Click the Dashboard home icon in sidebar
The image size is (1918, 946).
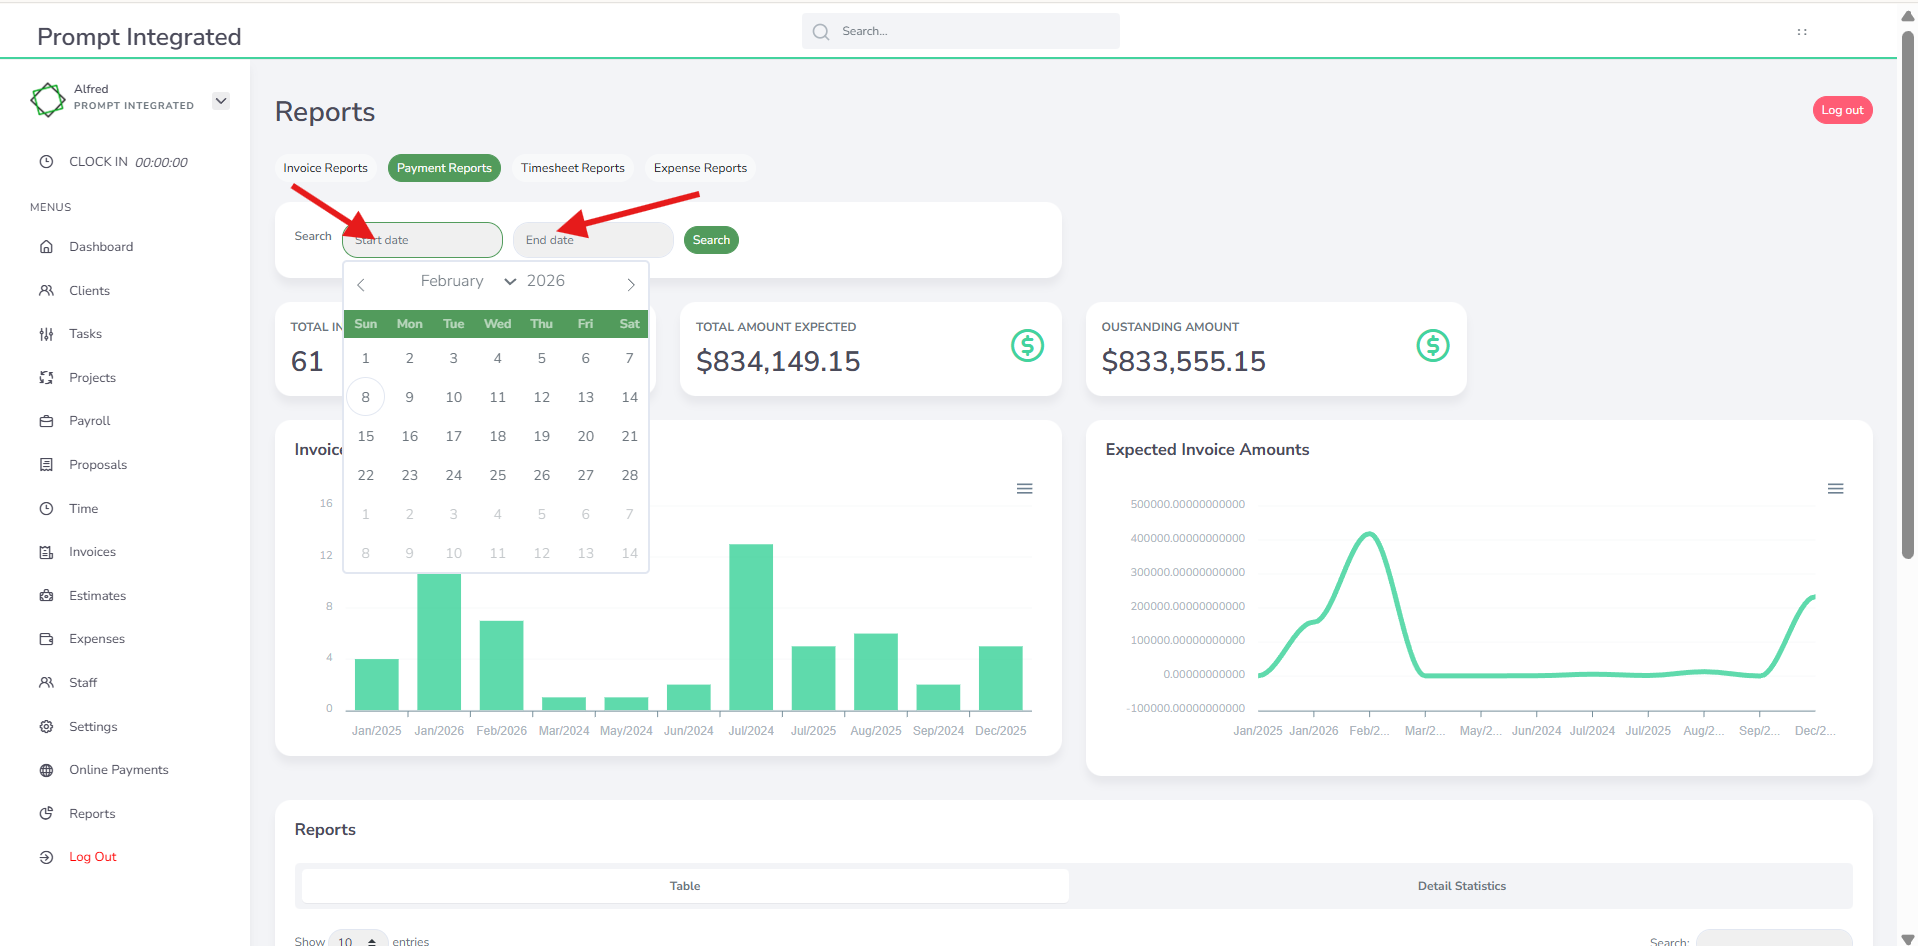[46, 247]
